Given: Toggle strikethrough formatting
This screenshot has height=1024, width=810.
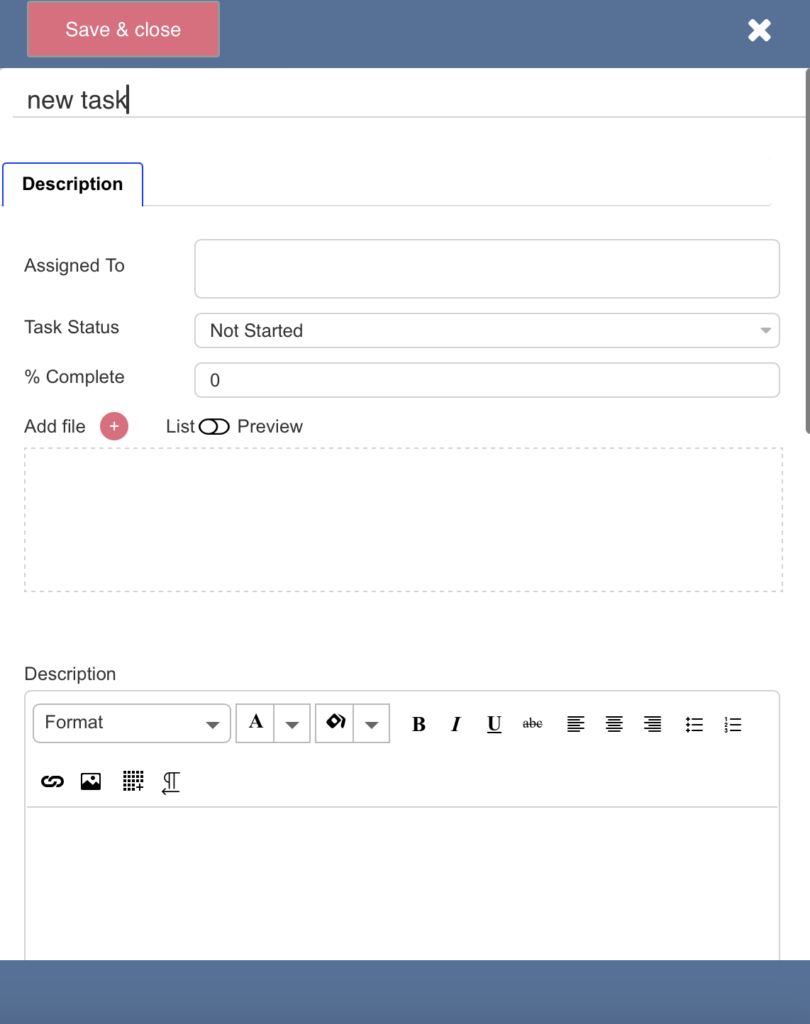Looking at the screenshot, I should pyautogui.click(x=532, y=724).
